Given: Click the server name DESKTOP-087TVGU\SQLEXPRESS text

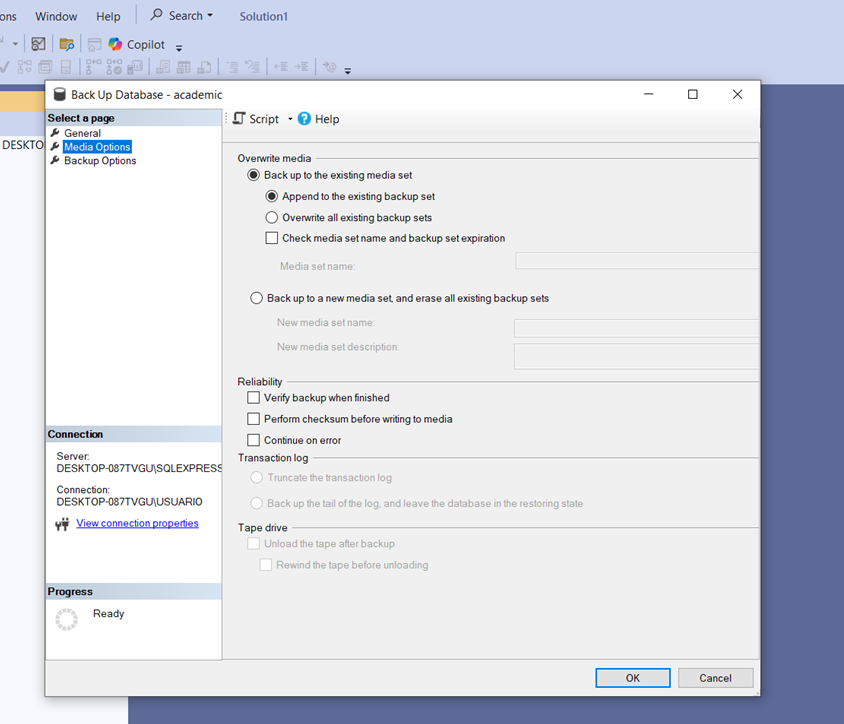Looking at the screenshot, I should pyautogui.click(x=139, y=468).
